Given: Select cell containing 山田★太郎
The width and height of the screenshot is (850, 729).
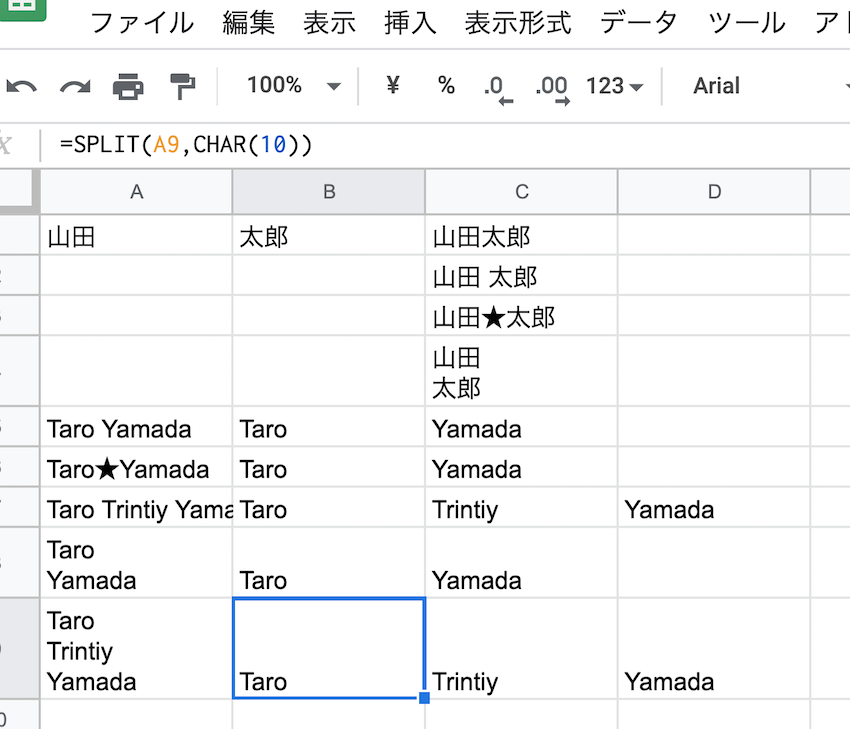Looking at the screenshot, I should pos(520,317).
